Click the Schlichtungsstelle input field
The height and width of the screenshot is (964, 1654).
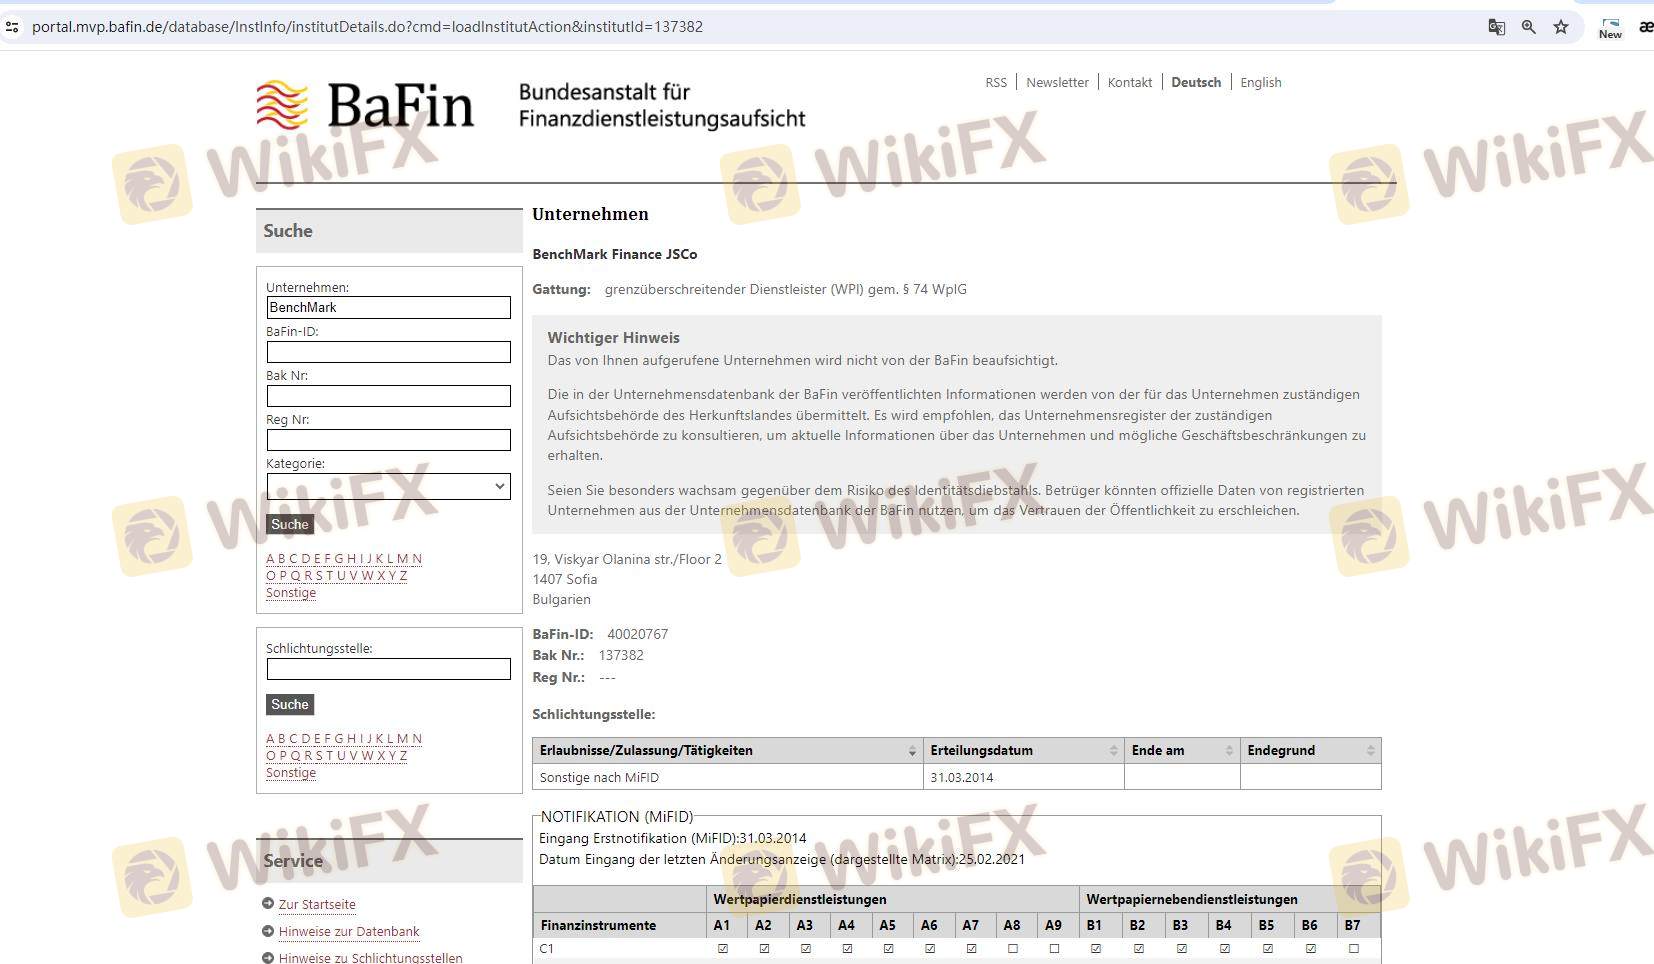click(388, 669)
